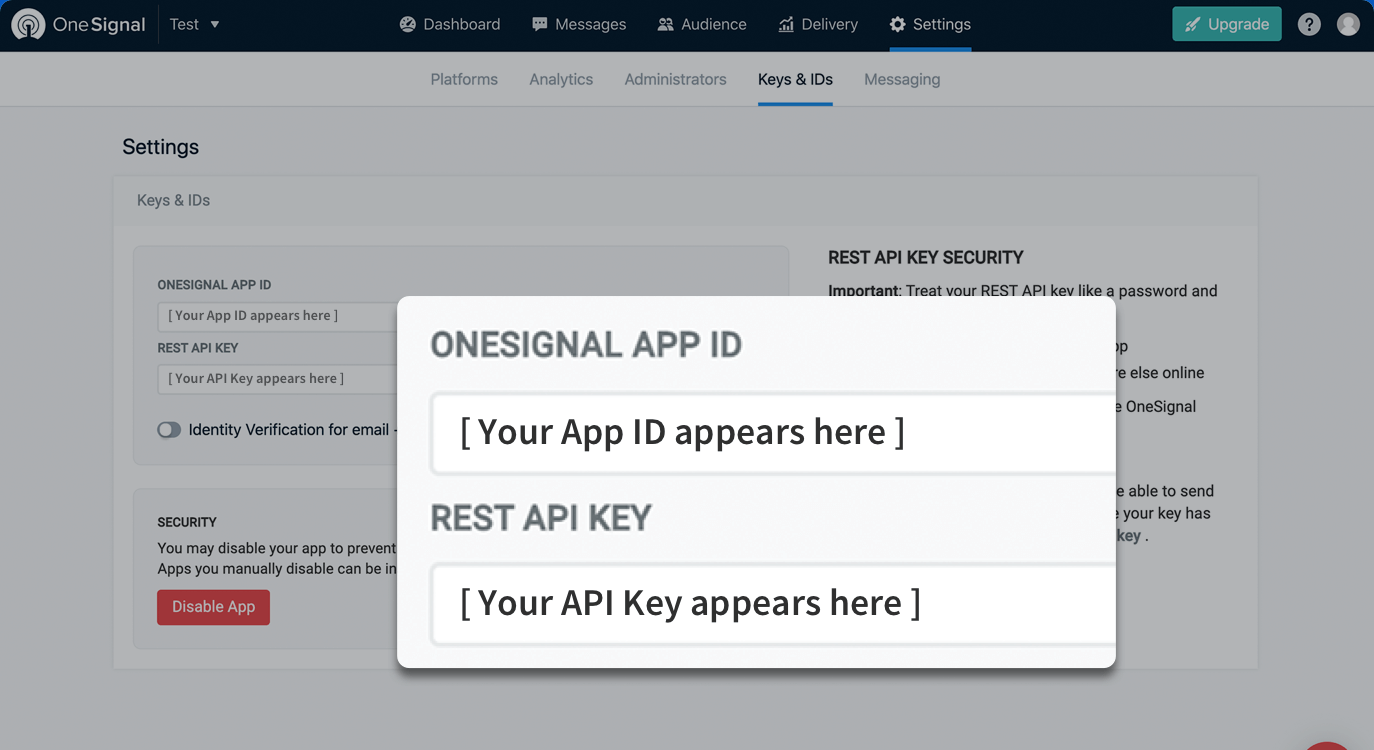The image size is (1374, 750).
Task: Click the Settings page heading
Action: (x=160, y=147)
